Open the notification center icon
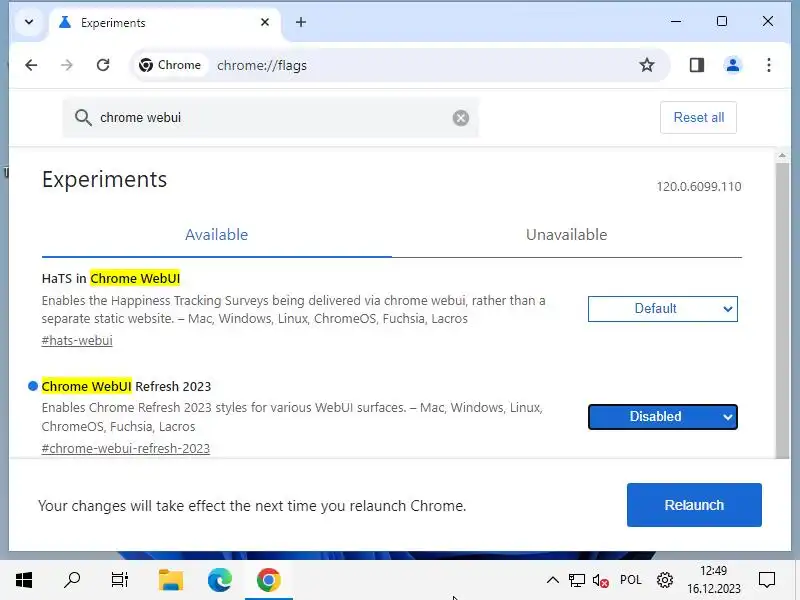The width and height of the screenshot is (800, 600). (767, 580)
